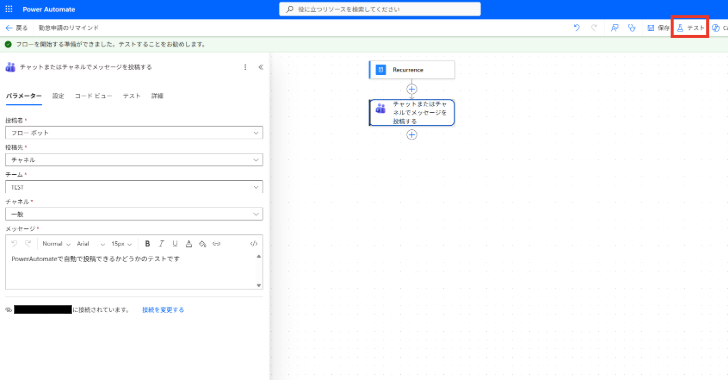Image resolution: width=728 pixels, height=380 pixels.
Task: Open the flow checker stethoscope icon
Action: 631,28
